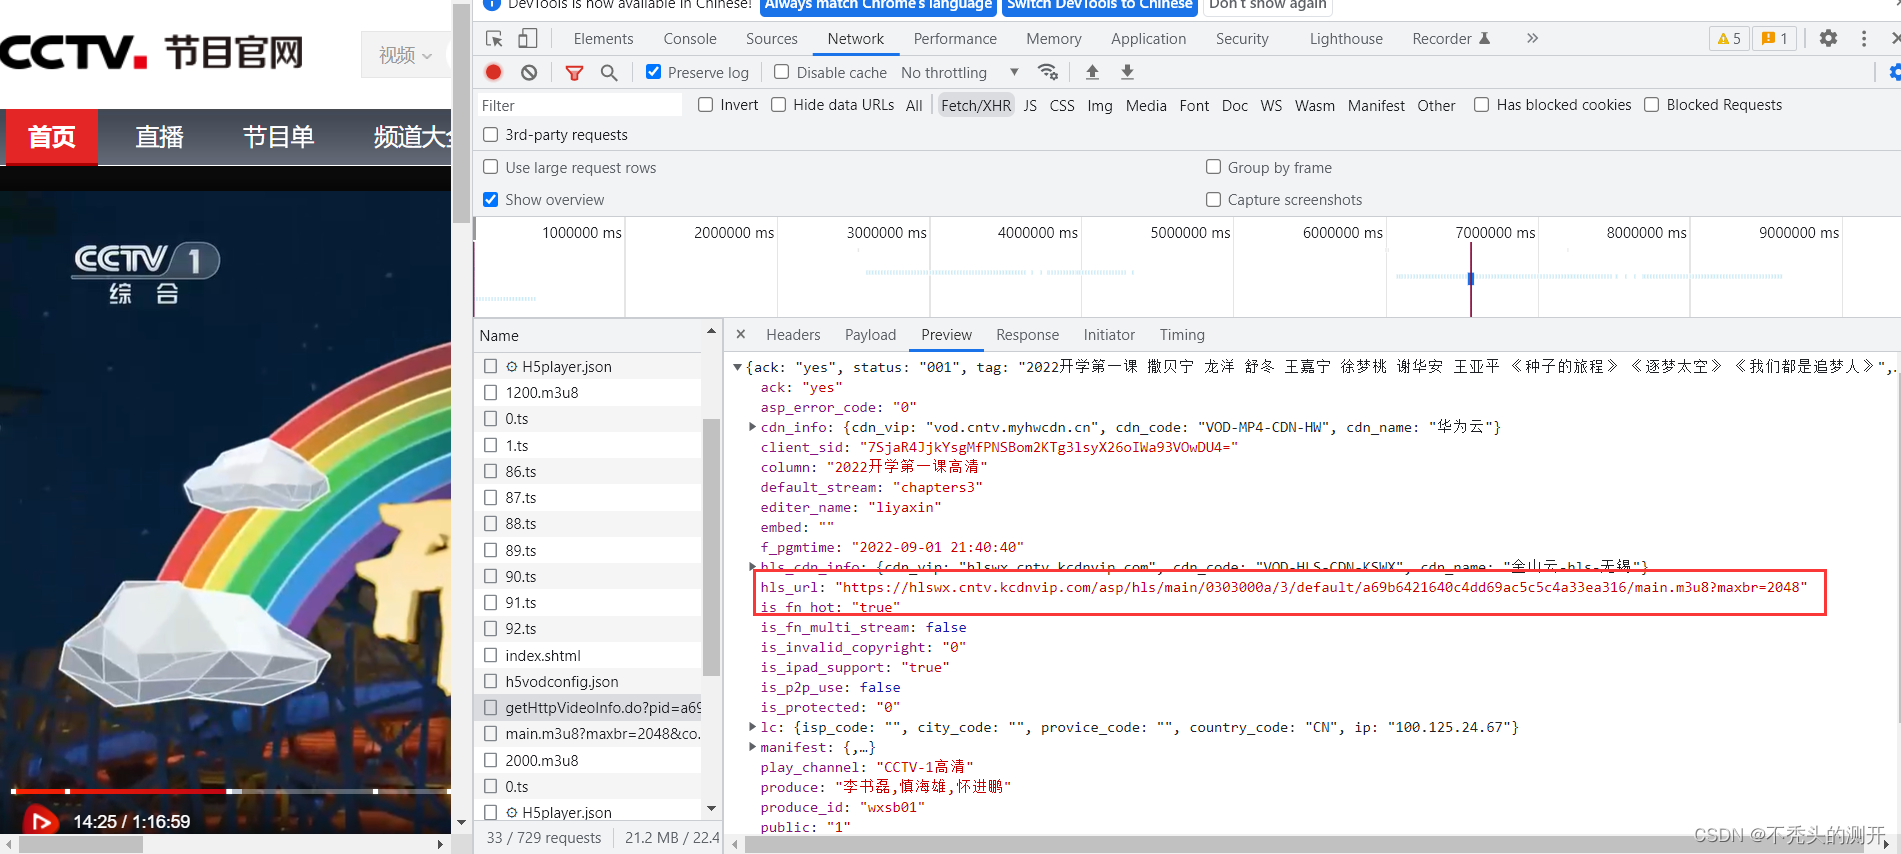
Task: Open DevTools settings gear icon
Action: [x=1828, y=38]
